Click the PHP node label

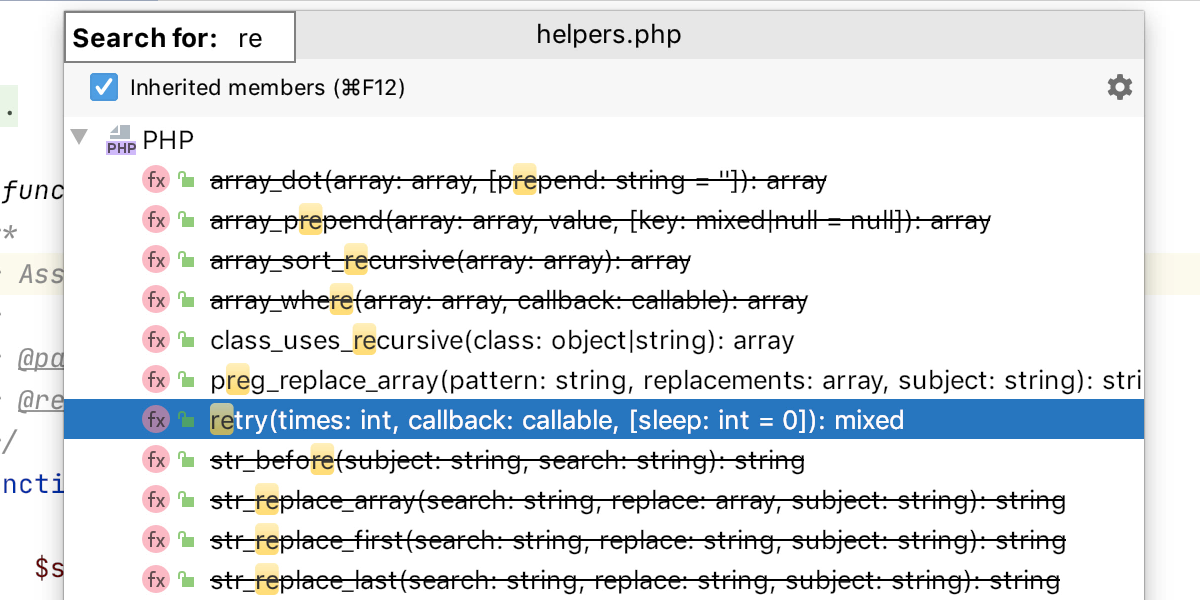(x=169, y=140)
